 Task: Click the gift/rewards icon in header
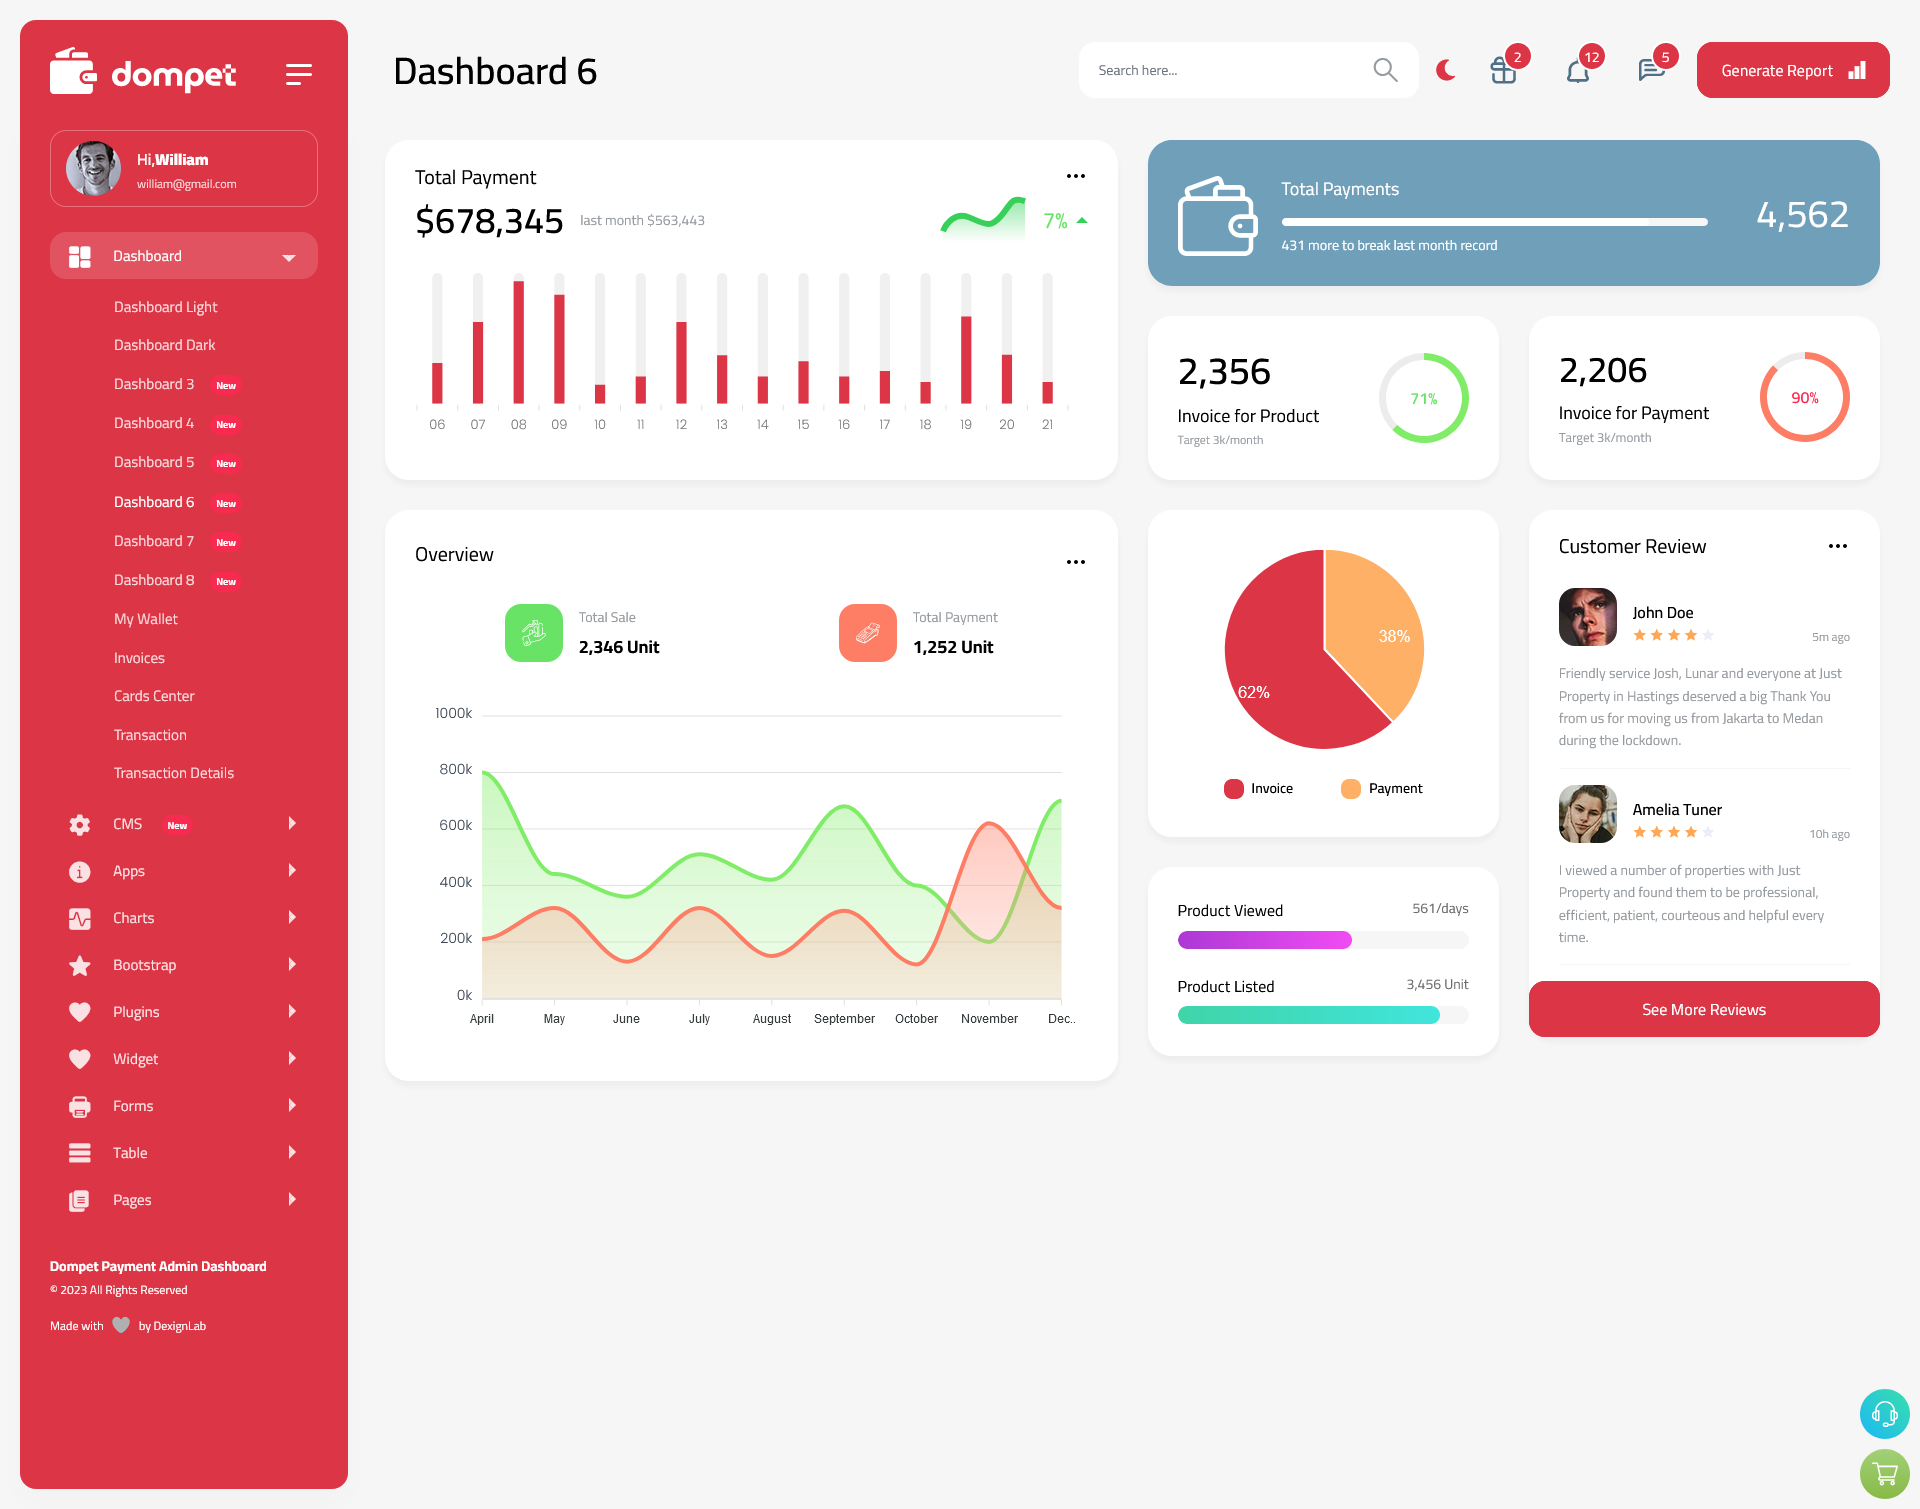coord(1502,70)
